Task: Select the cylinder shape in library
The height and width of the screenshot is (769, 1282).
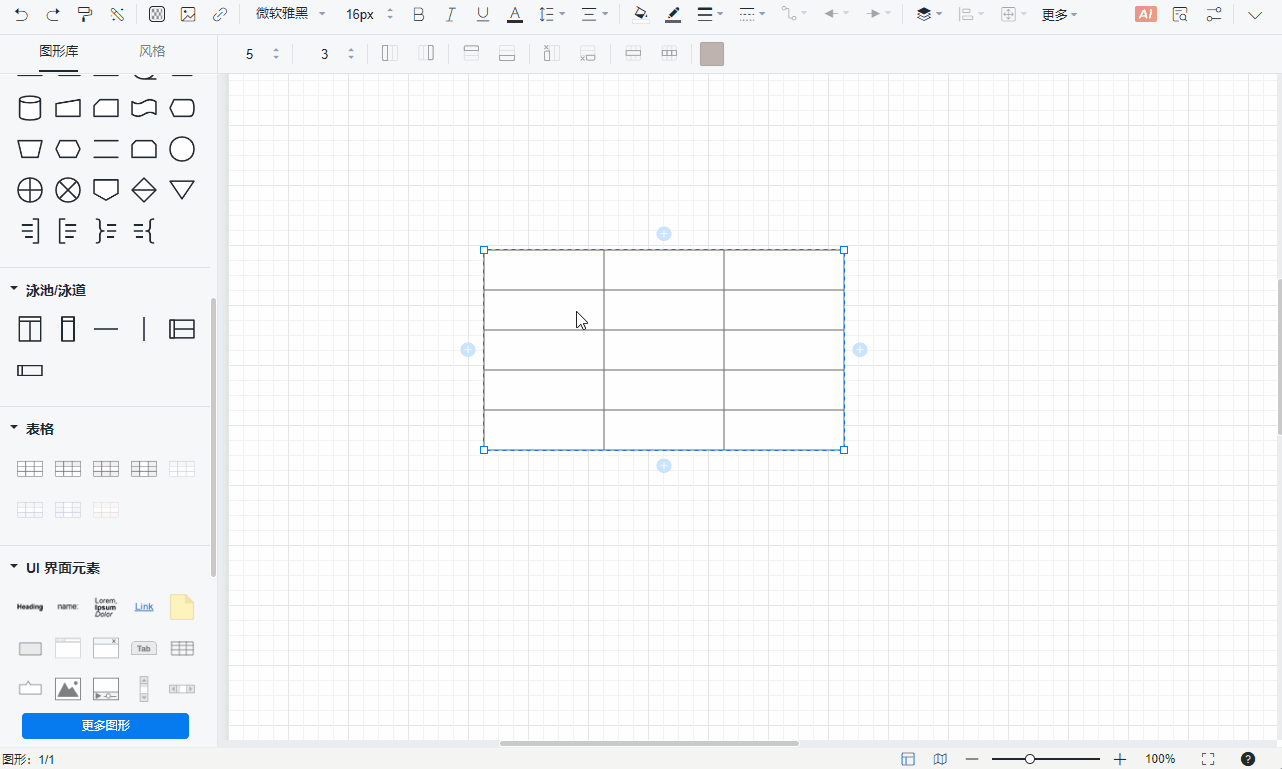Action: (30, 108)
